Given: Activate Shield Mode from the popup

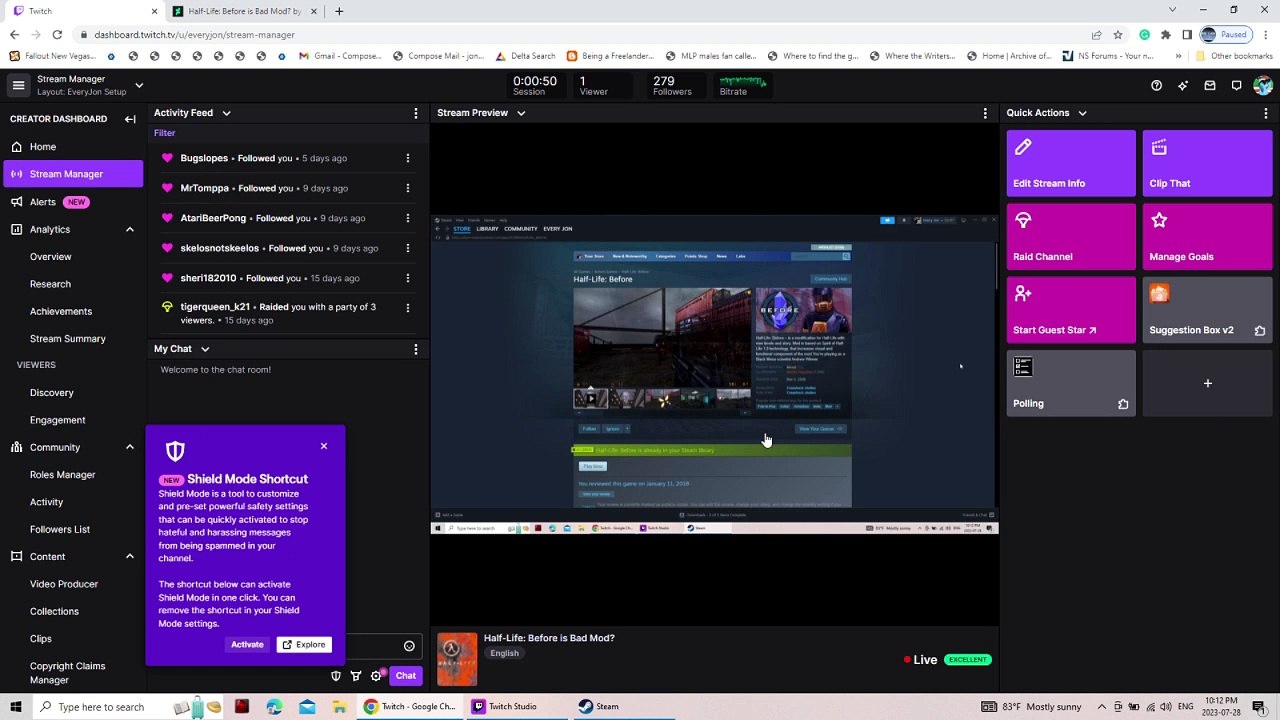Looking at the screenshot, I should [x=247, y=645].
